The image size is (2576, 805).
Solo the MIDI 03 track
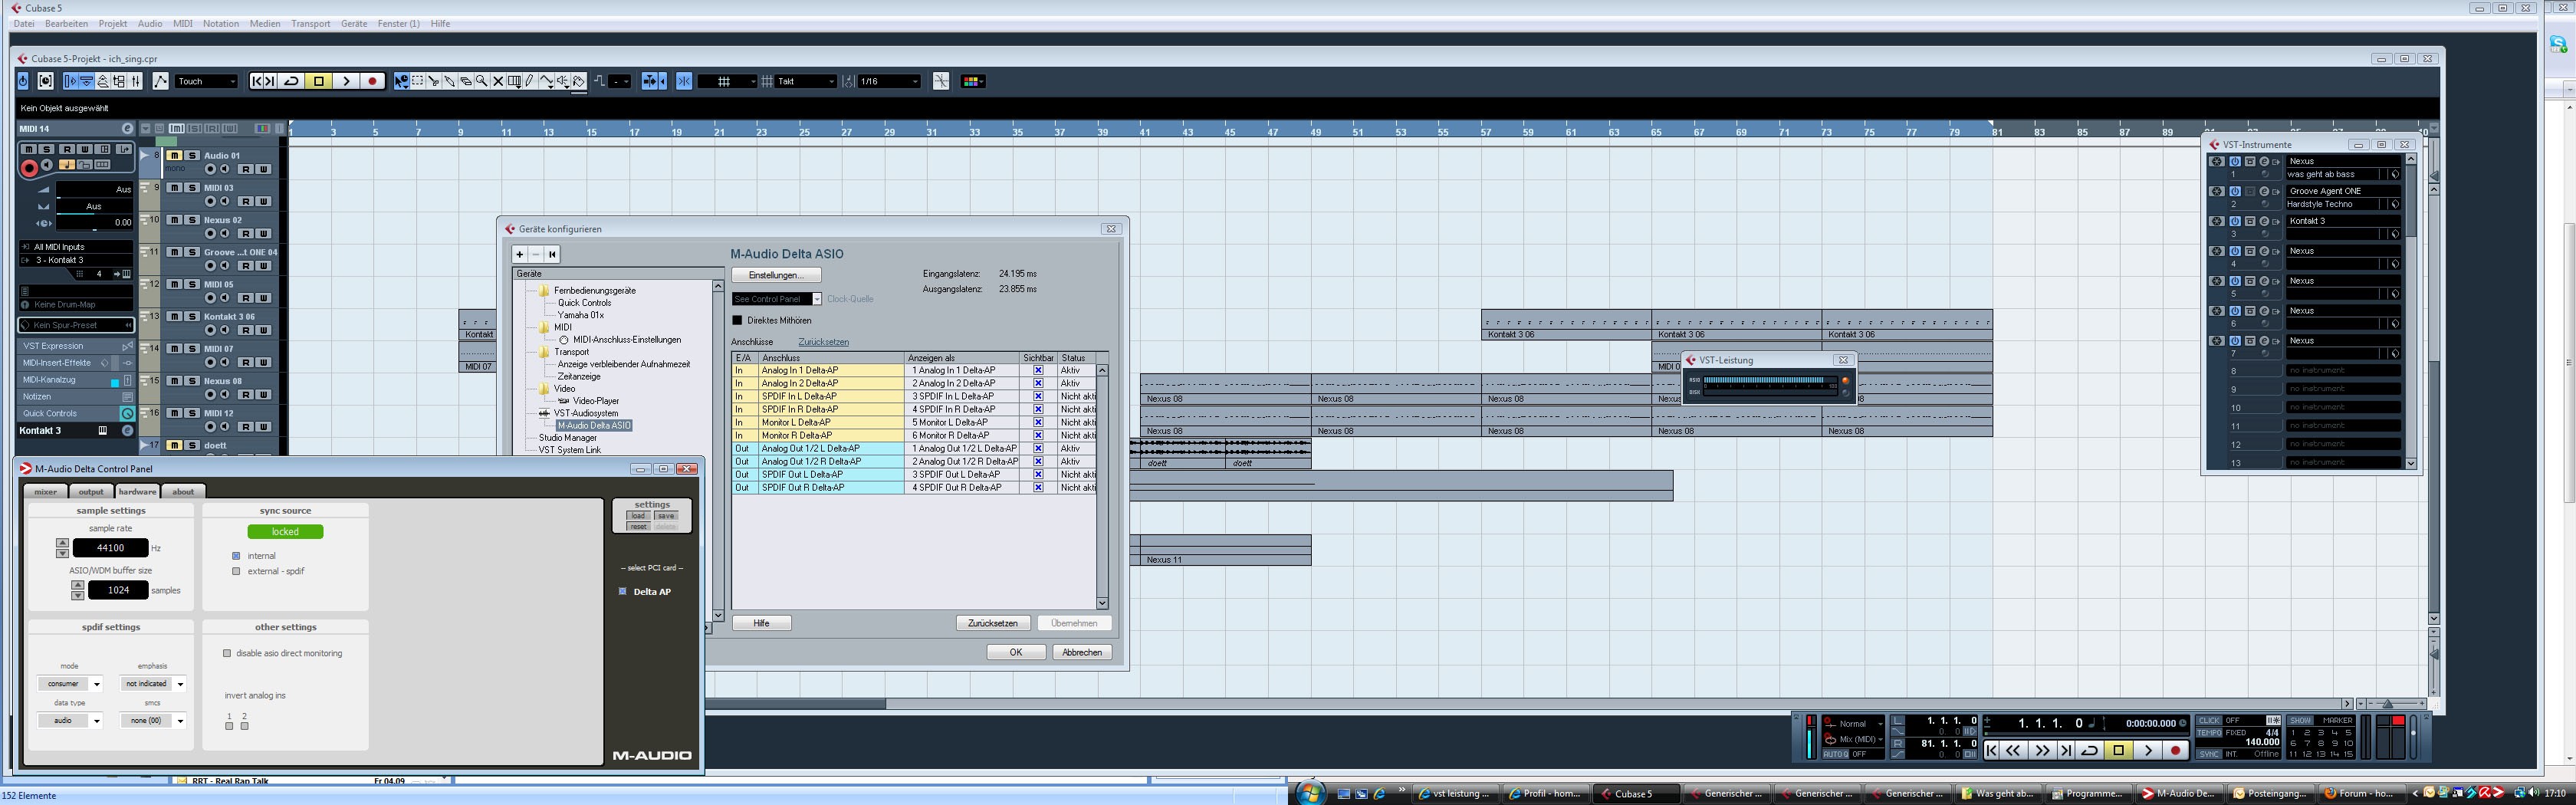(x=191, y=188)
